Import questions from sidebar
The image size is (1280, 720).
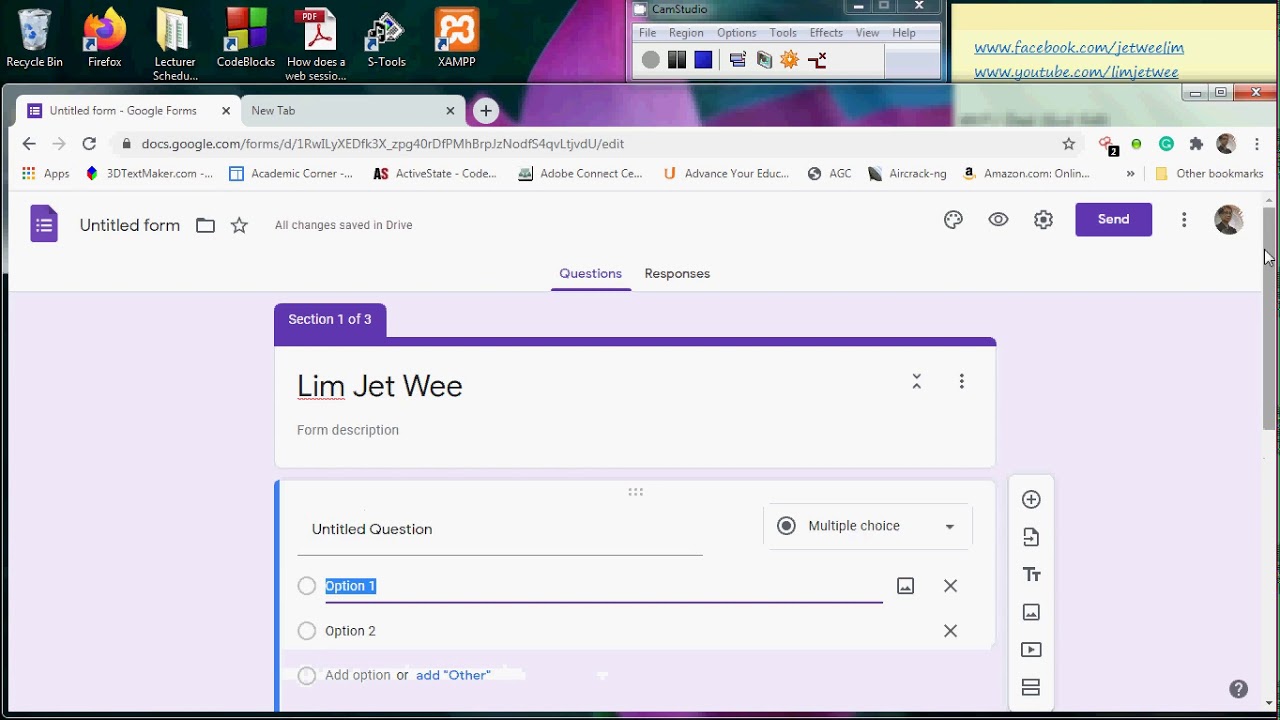[x=1031, y=537]
